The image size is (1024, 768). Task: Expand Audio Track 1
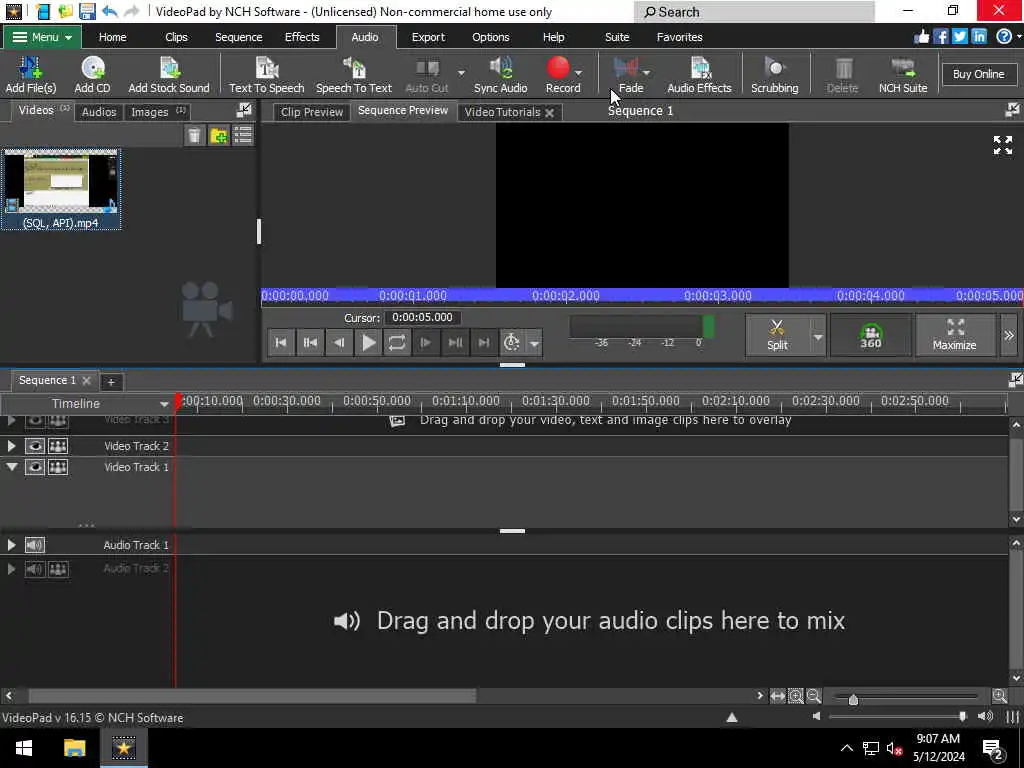pos(11,545)
